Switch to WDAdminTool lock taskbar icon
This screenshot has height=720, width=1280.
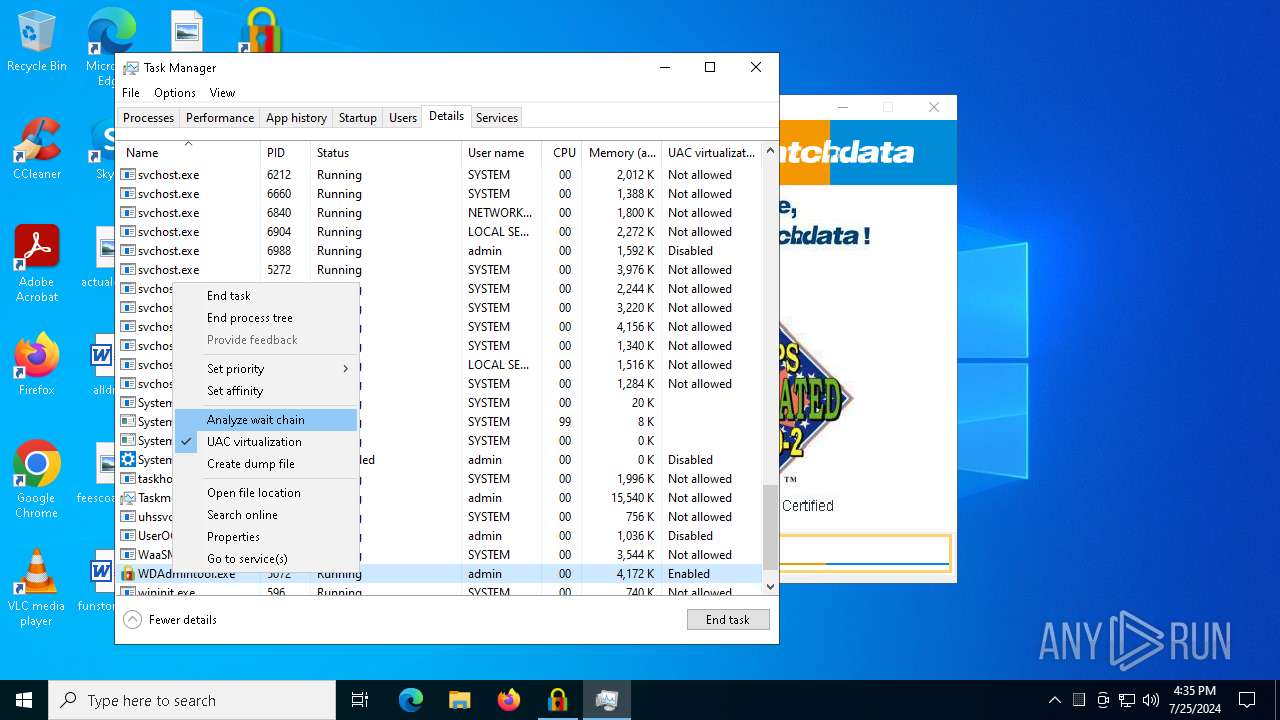coord(557,700)
